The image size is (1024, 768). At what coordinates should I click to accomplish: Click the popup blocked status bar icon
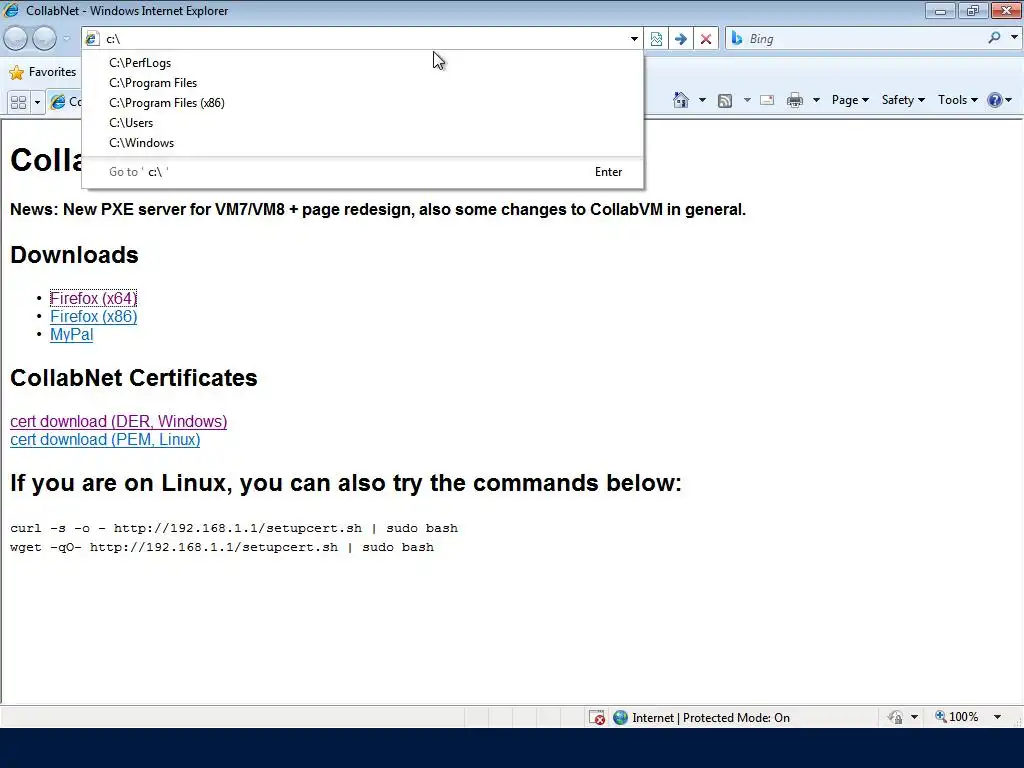(597, 718)
